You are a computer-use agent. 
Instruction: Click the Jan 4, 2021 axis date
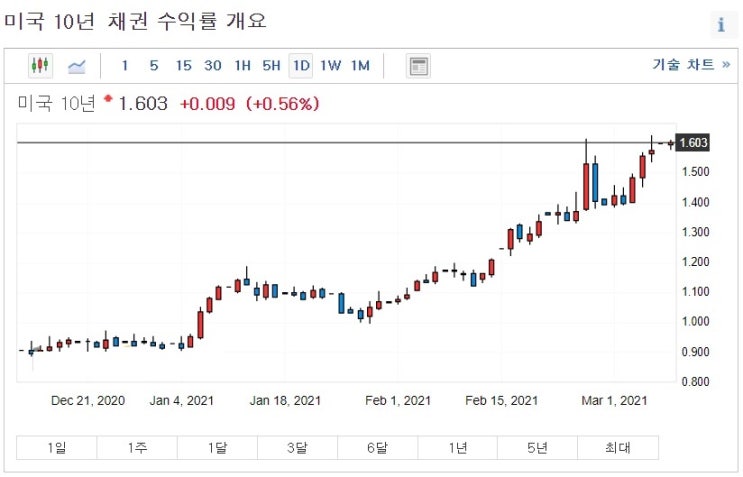coord(181,401)
